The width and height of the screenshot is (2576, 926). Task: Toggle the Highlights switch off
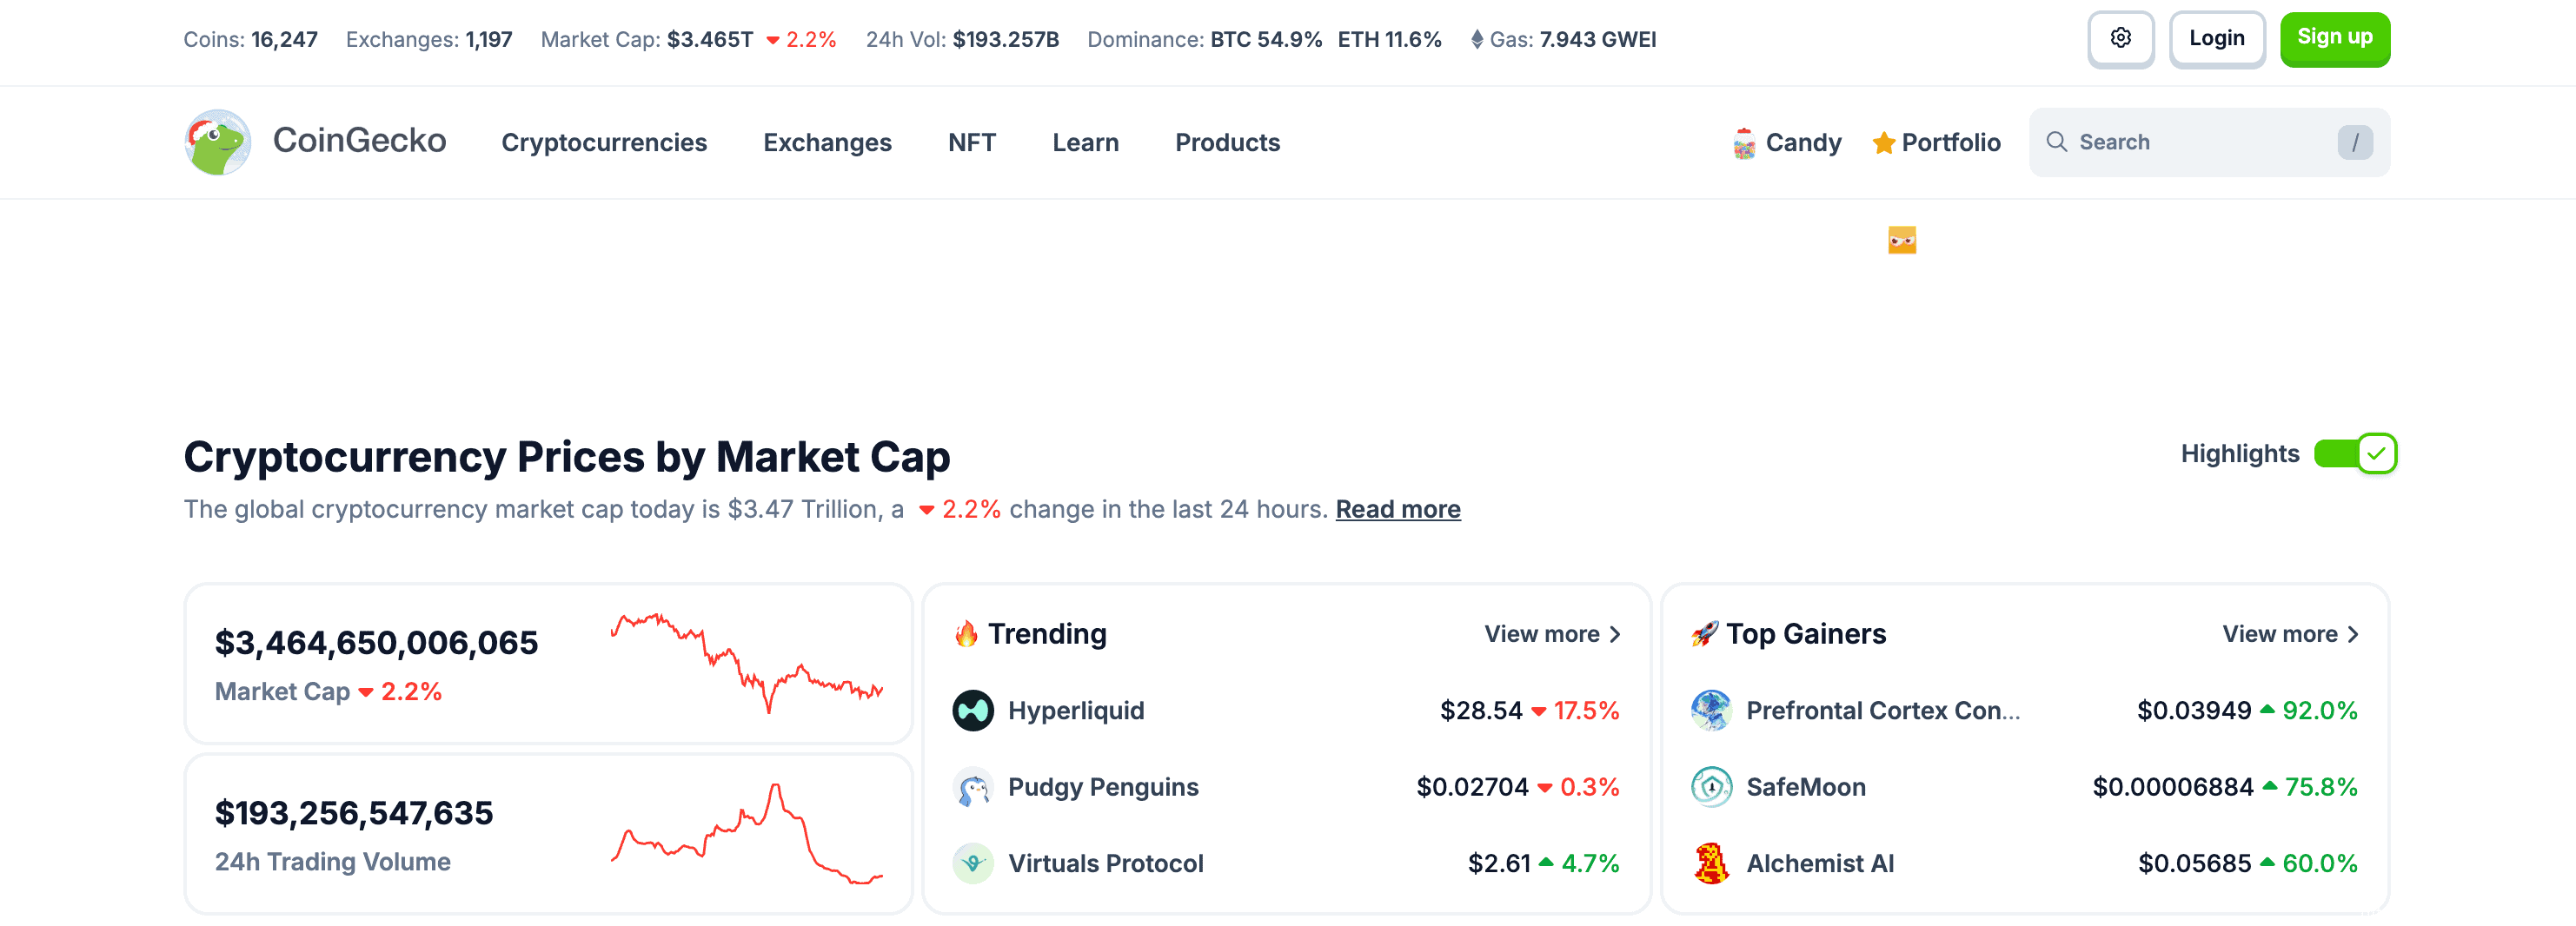click(x=2354, y=454)
